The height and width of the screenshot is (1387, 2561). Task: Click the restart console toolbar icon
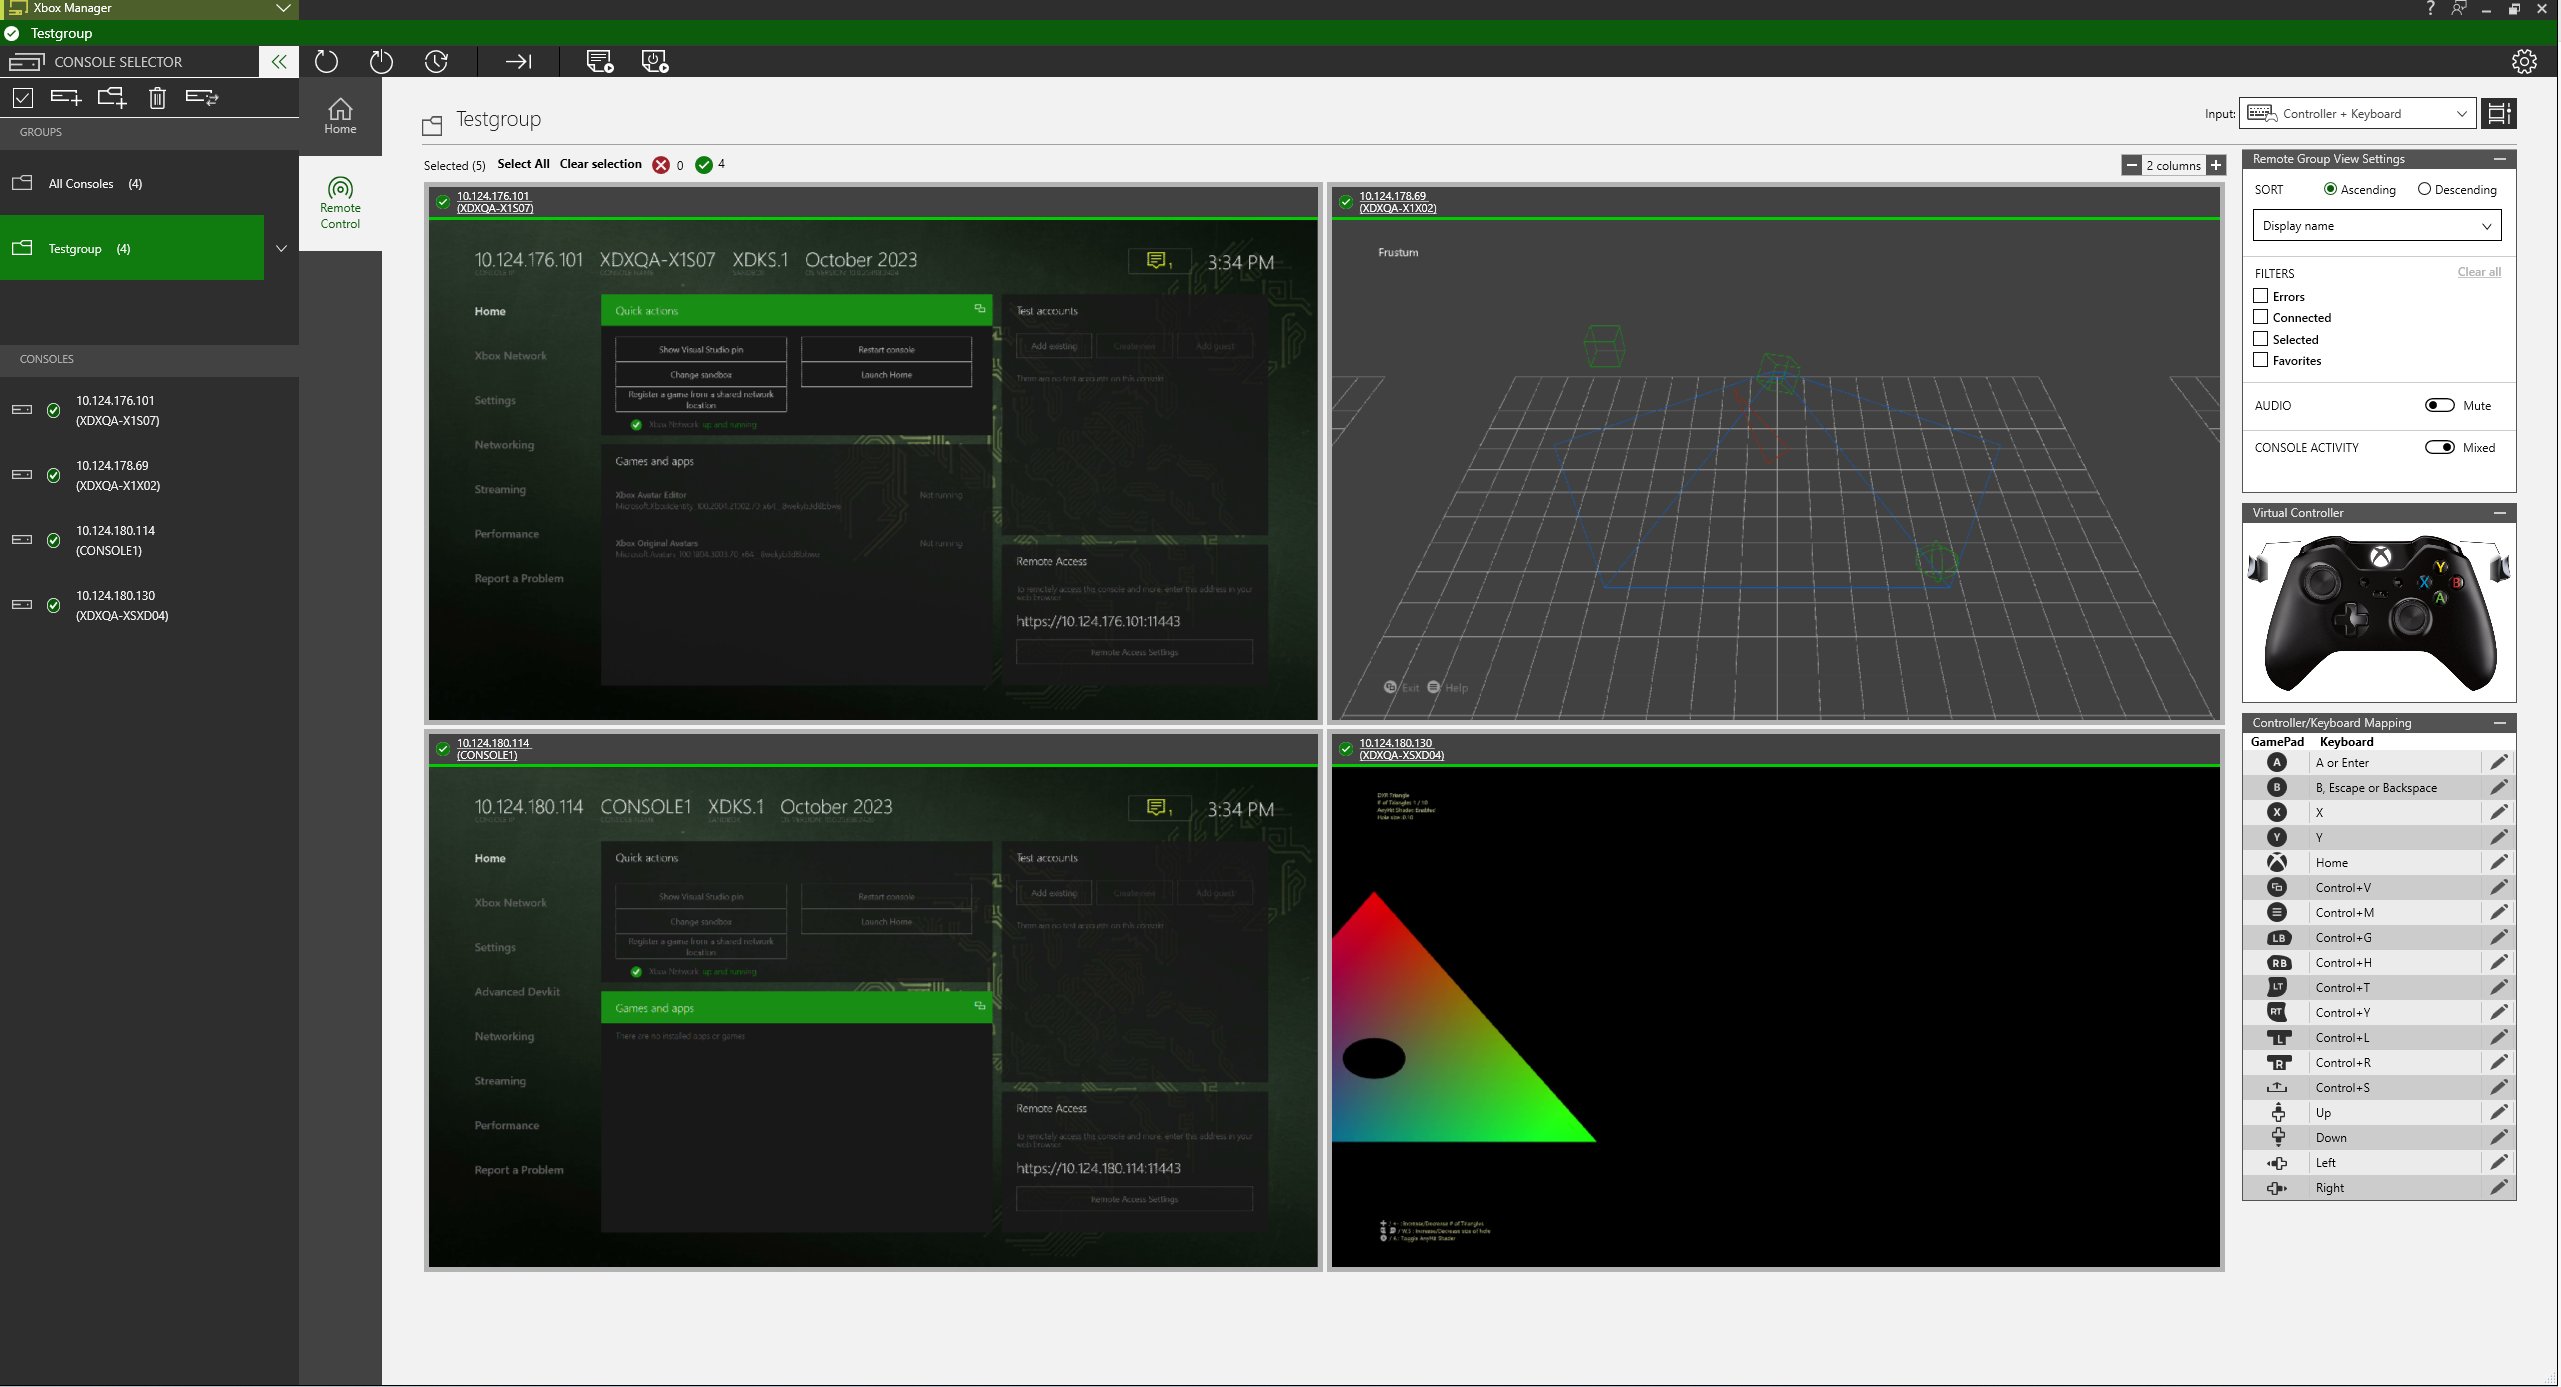[x=326, y=62]
